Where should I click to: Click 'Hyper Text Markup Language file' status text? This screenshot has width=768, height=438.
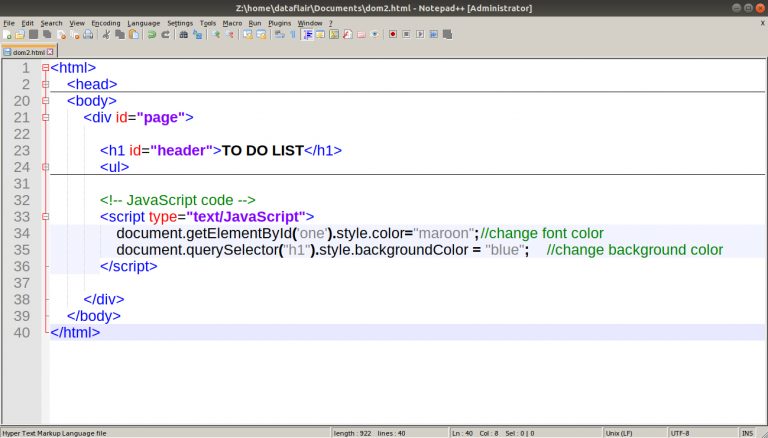54,433
